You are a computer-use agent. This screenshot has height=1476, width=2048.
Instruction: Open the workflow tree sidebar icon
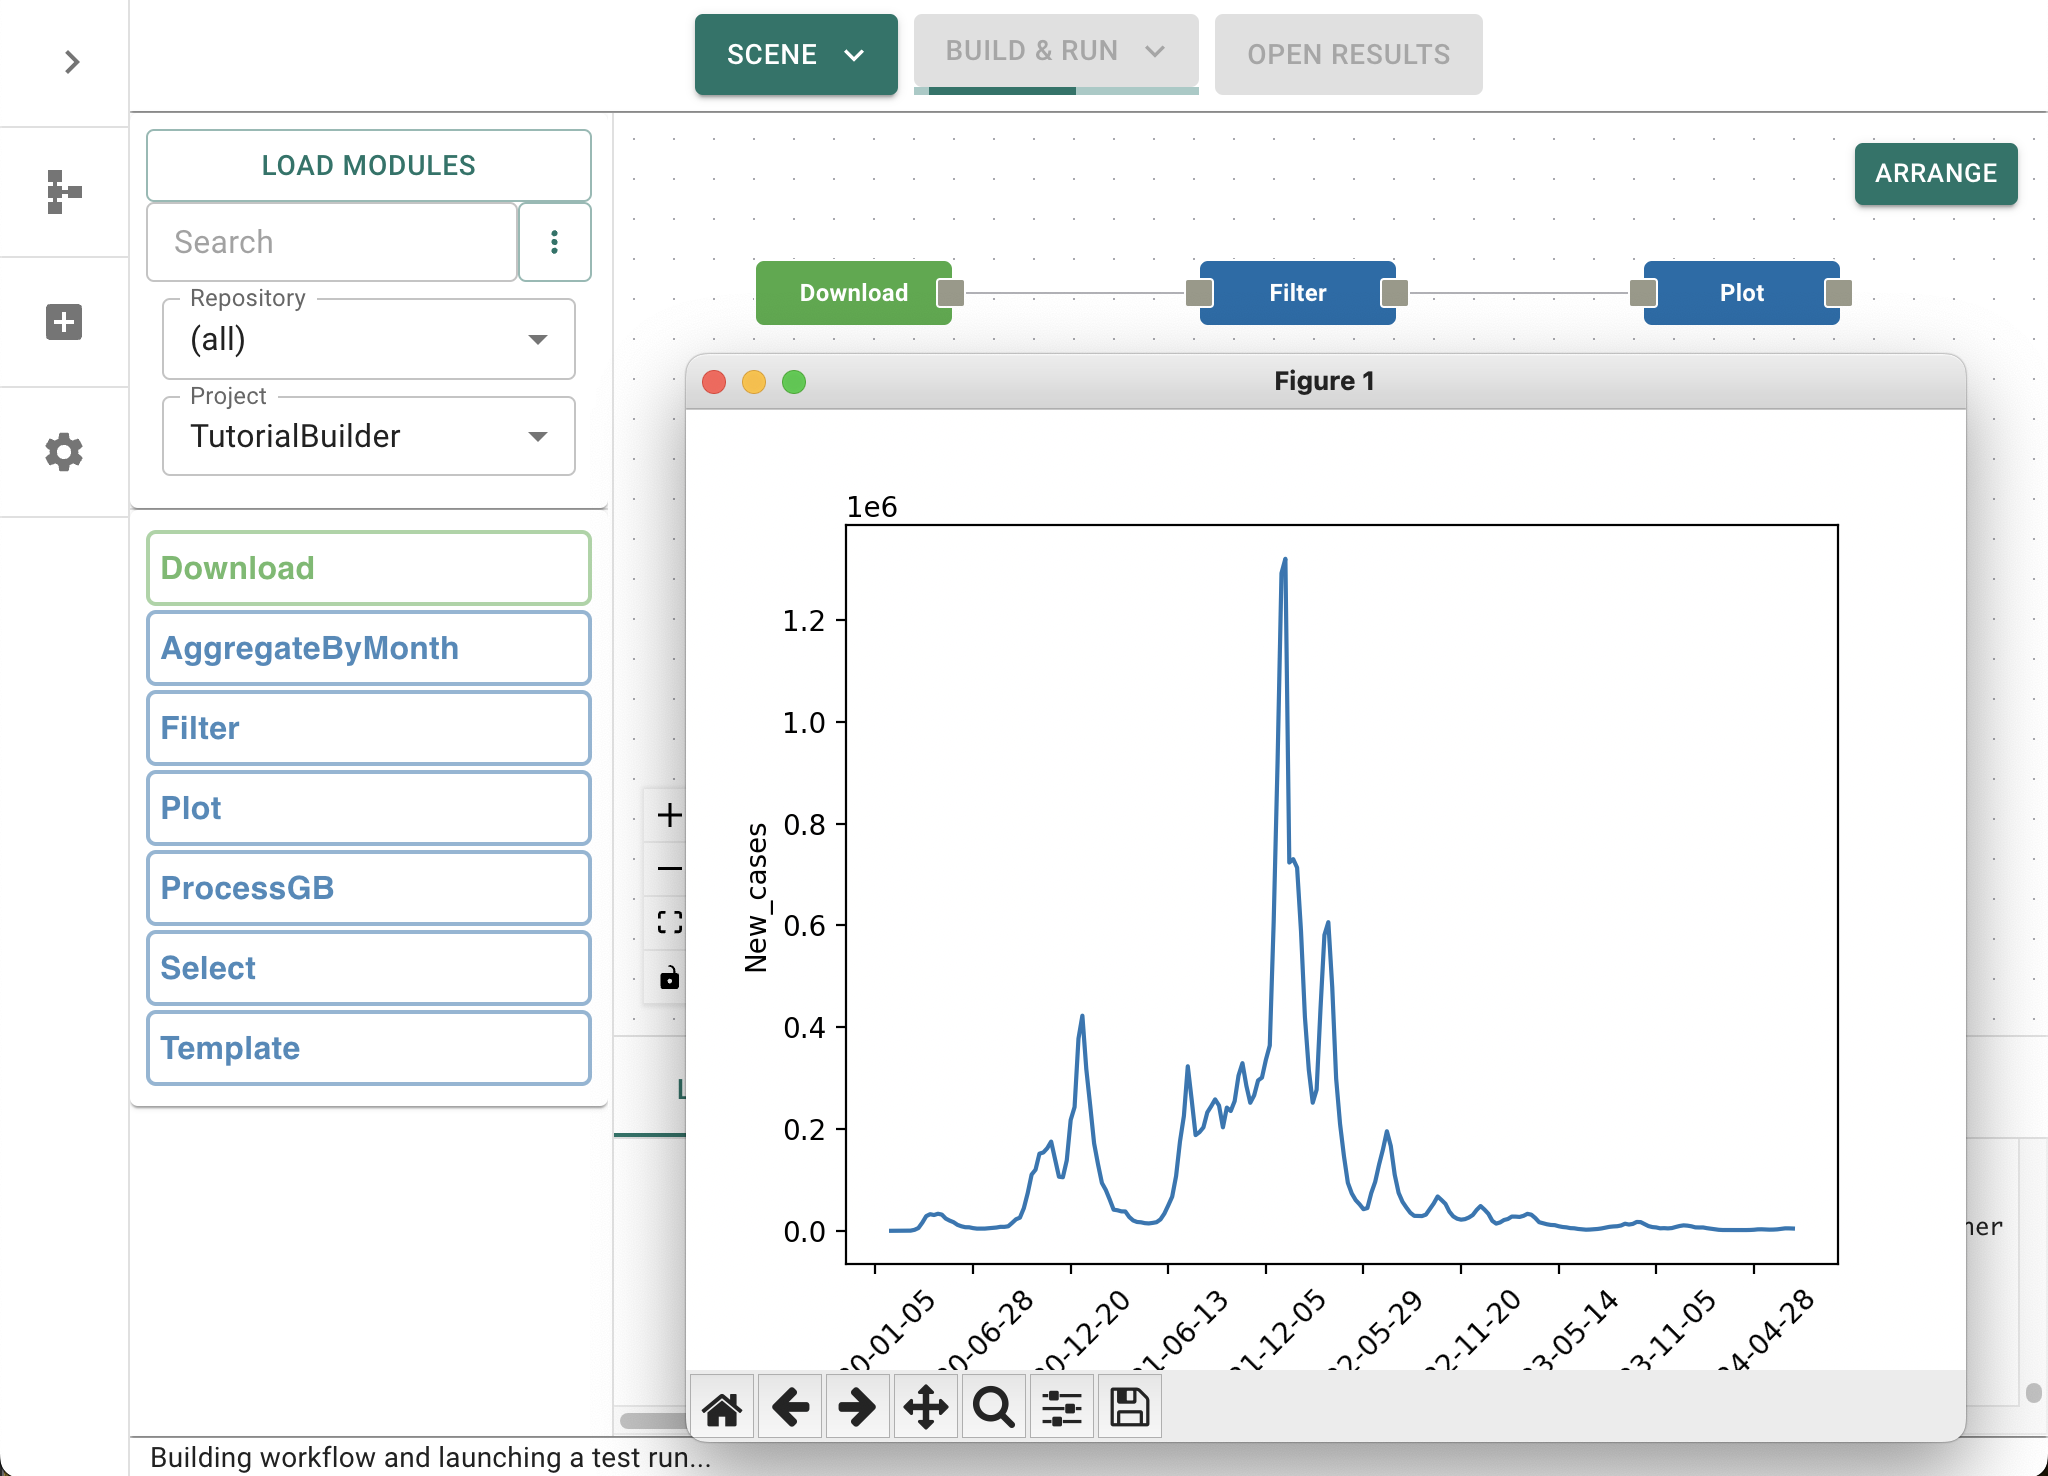click(64, 192)
